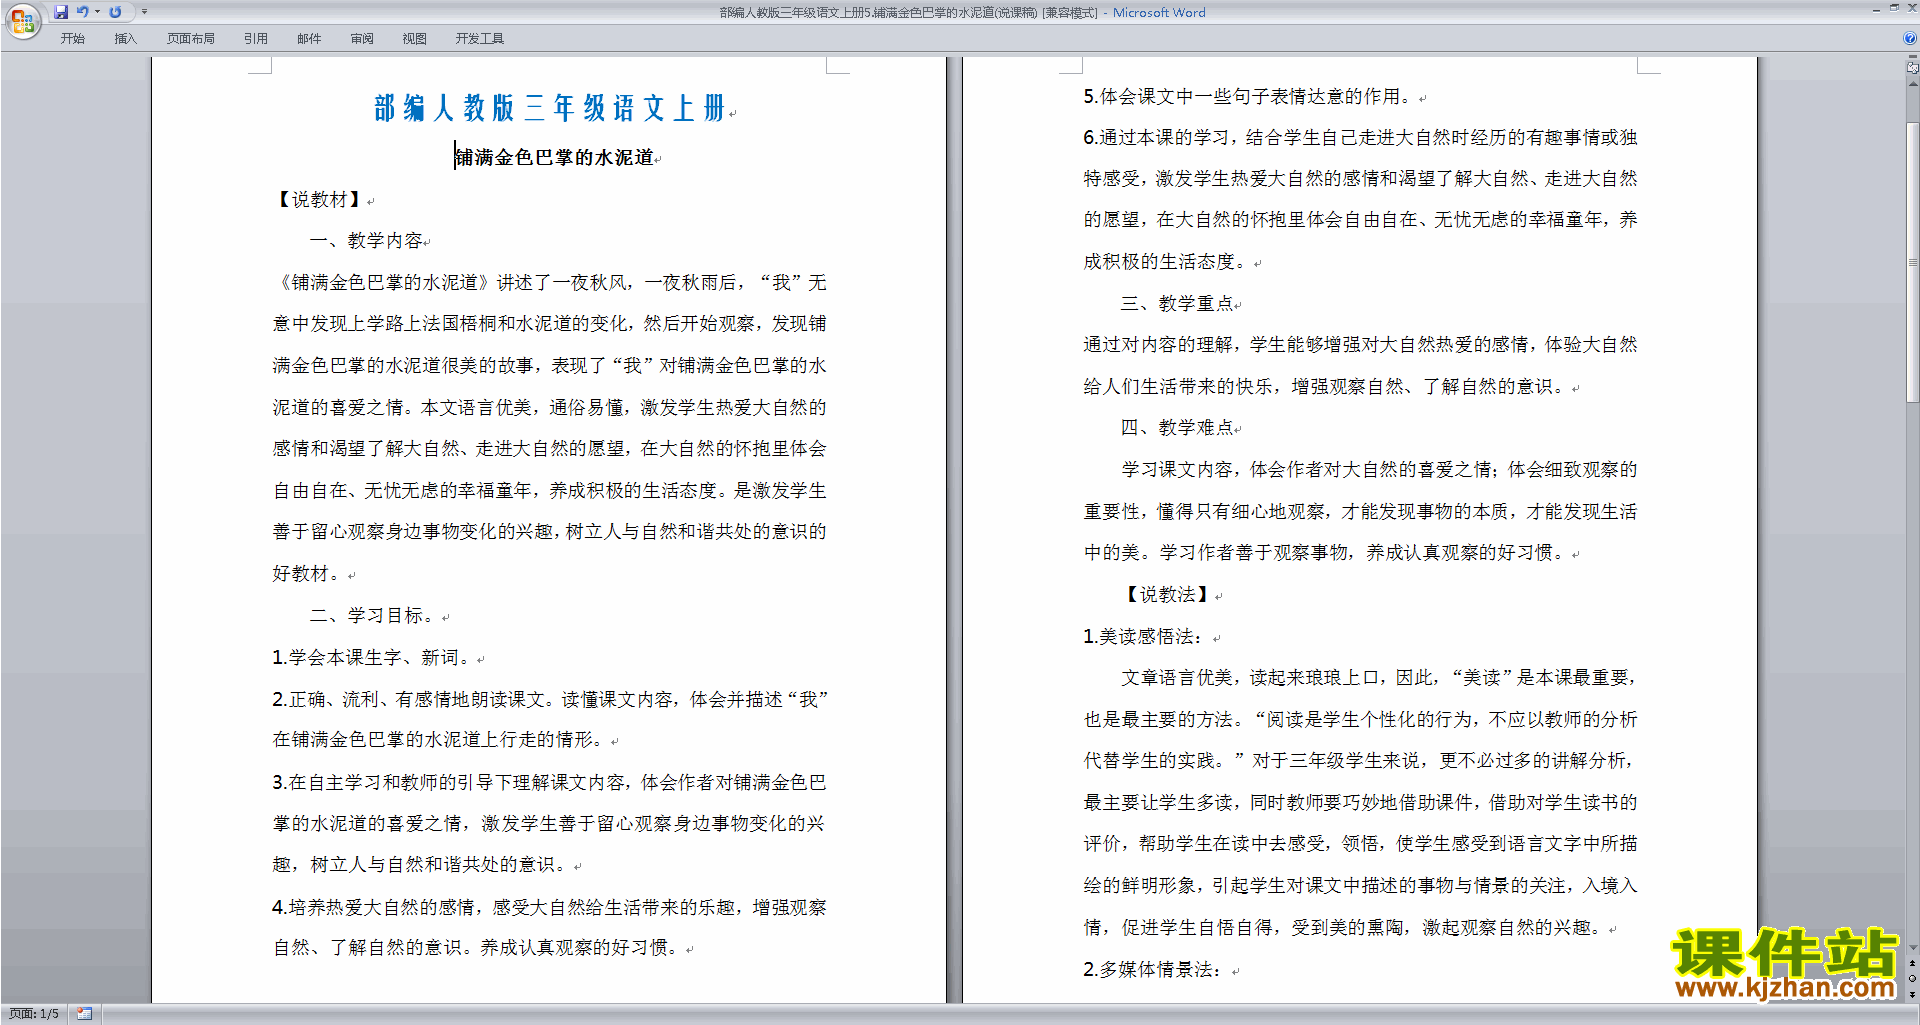Screen dimensions: 1920x1025
Task: Click the heading 三、教学重点
Action: 1177,304
